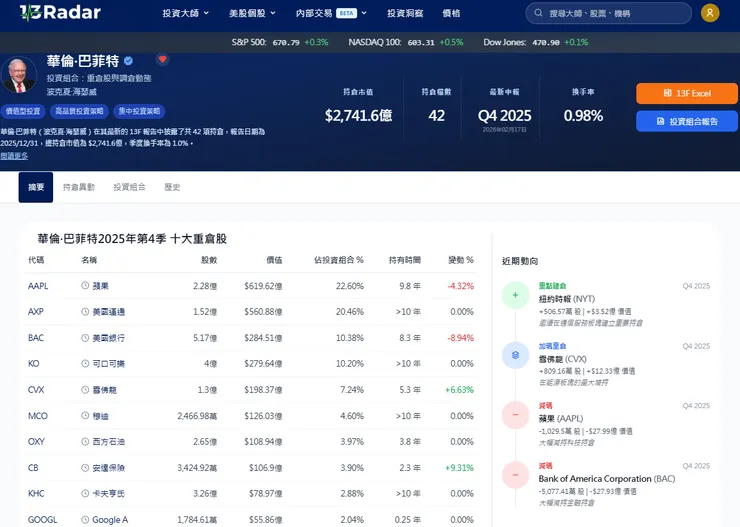Screen dimensions: 740x527
Task: Click the Q4 2025 latest filing value
Action: (x=505, y=116)
